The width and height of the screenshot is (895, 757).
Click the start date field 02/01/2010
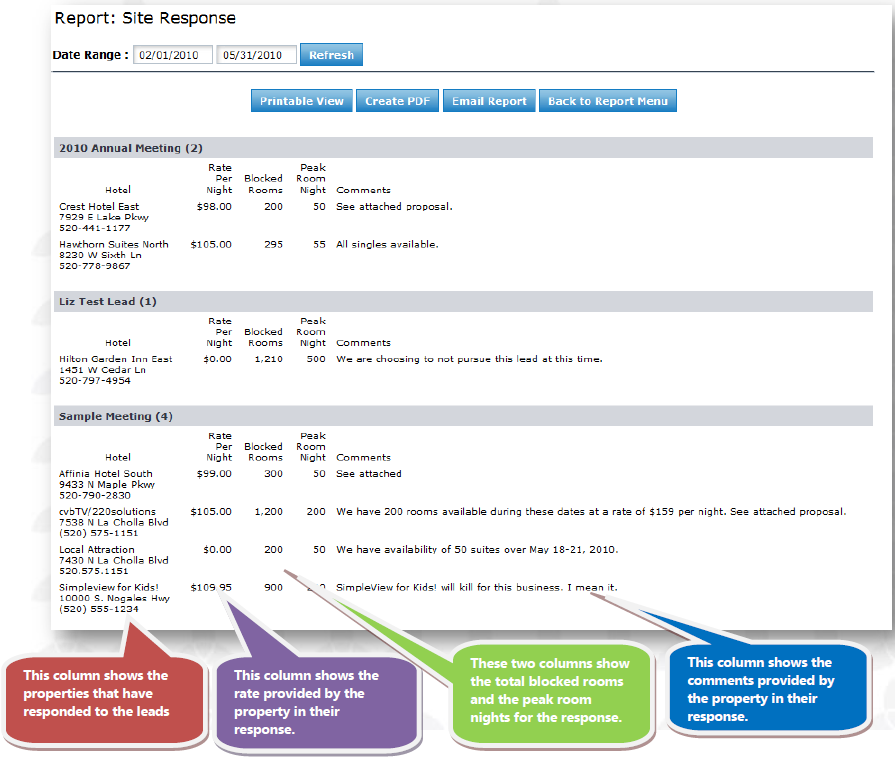tap(173, 55)
